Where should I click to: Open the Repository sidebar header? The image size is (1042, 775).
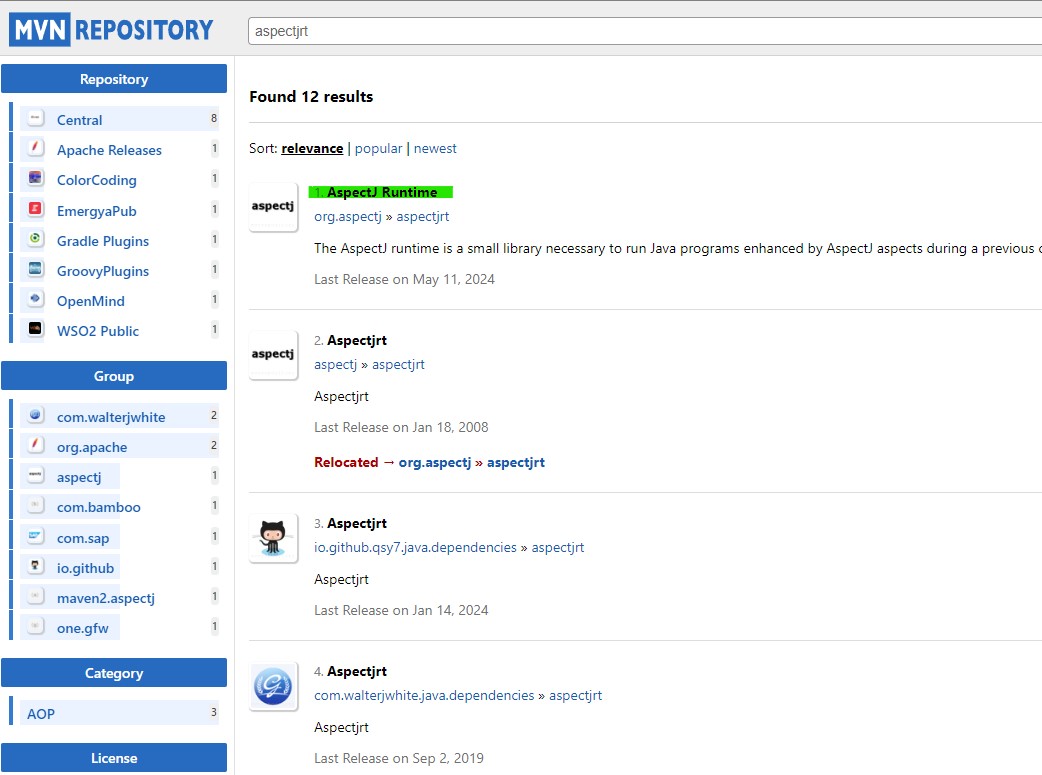point(114,79)
